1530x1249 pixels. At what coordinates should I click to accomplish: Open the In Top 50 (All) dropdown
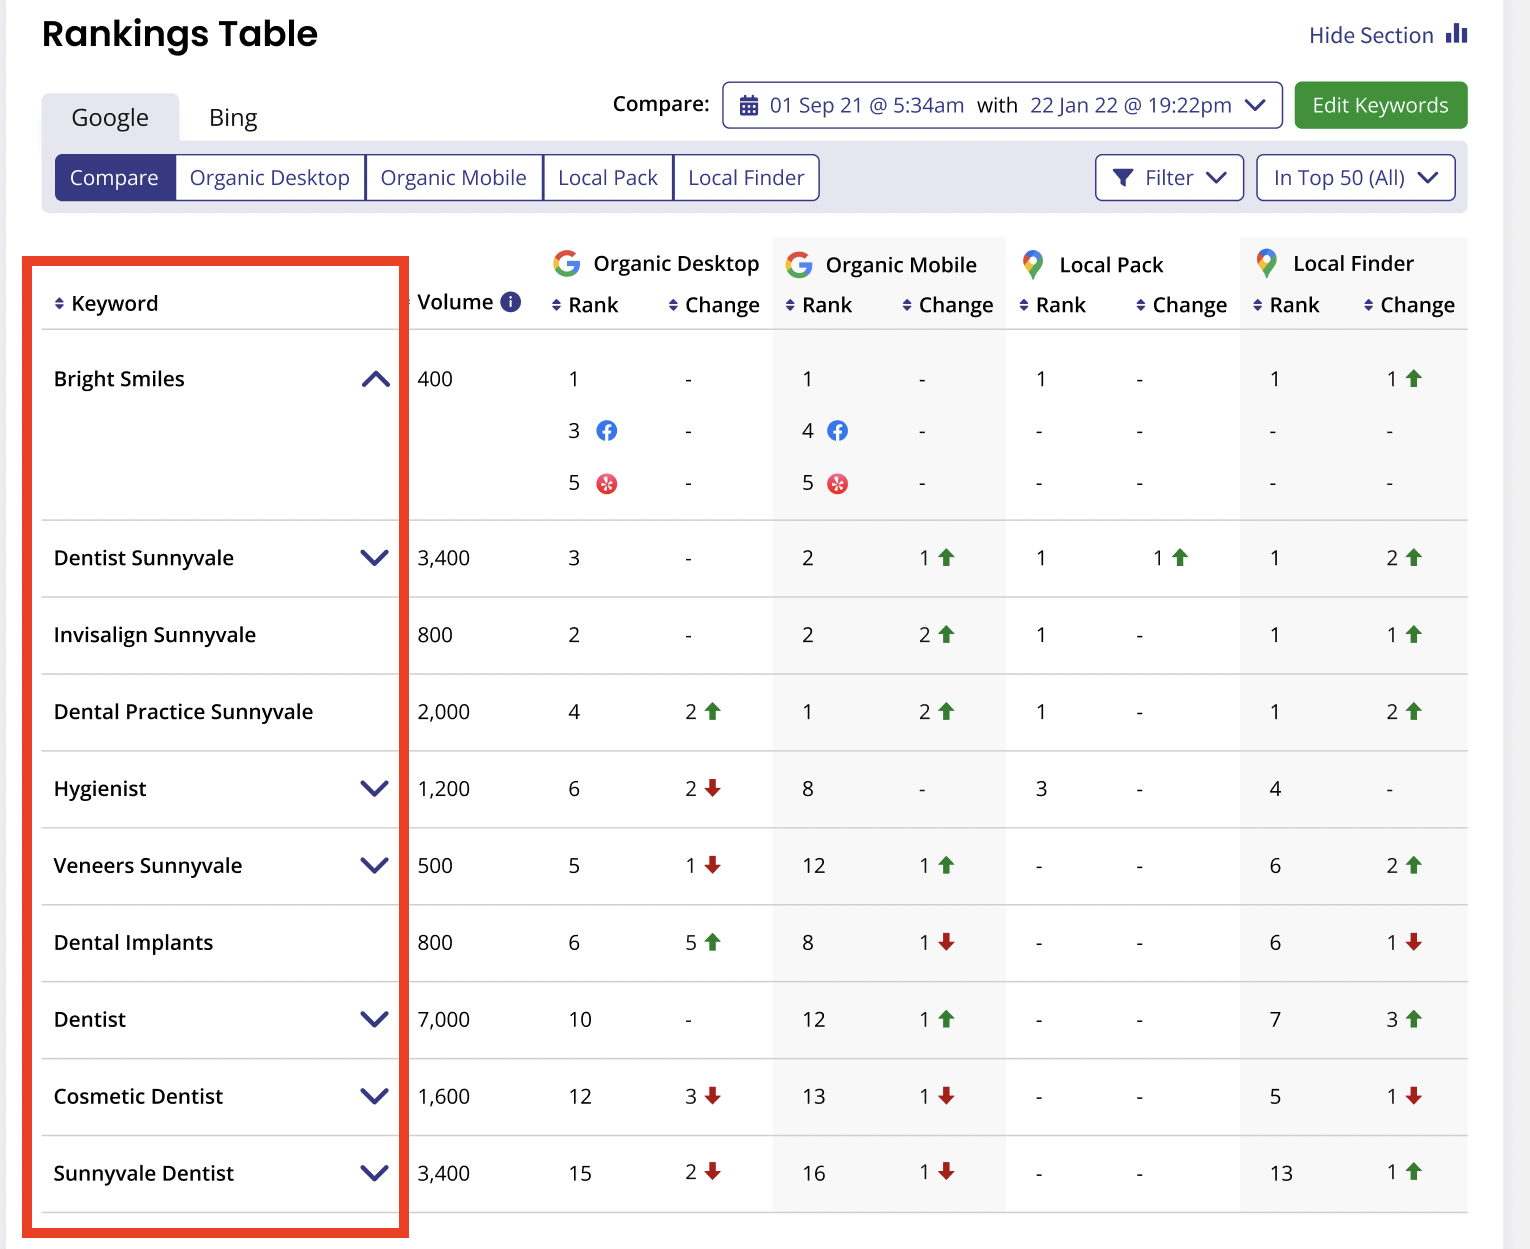[x=1354, y=178]
